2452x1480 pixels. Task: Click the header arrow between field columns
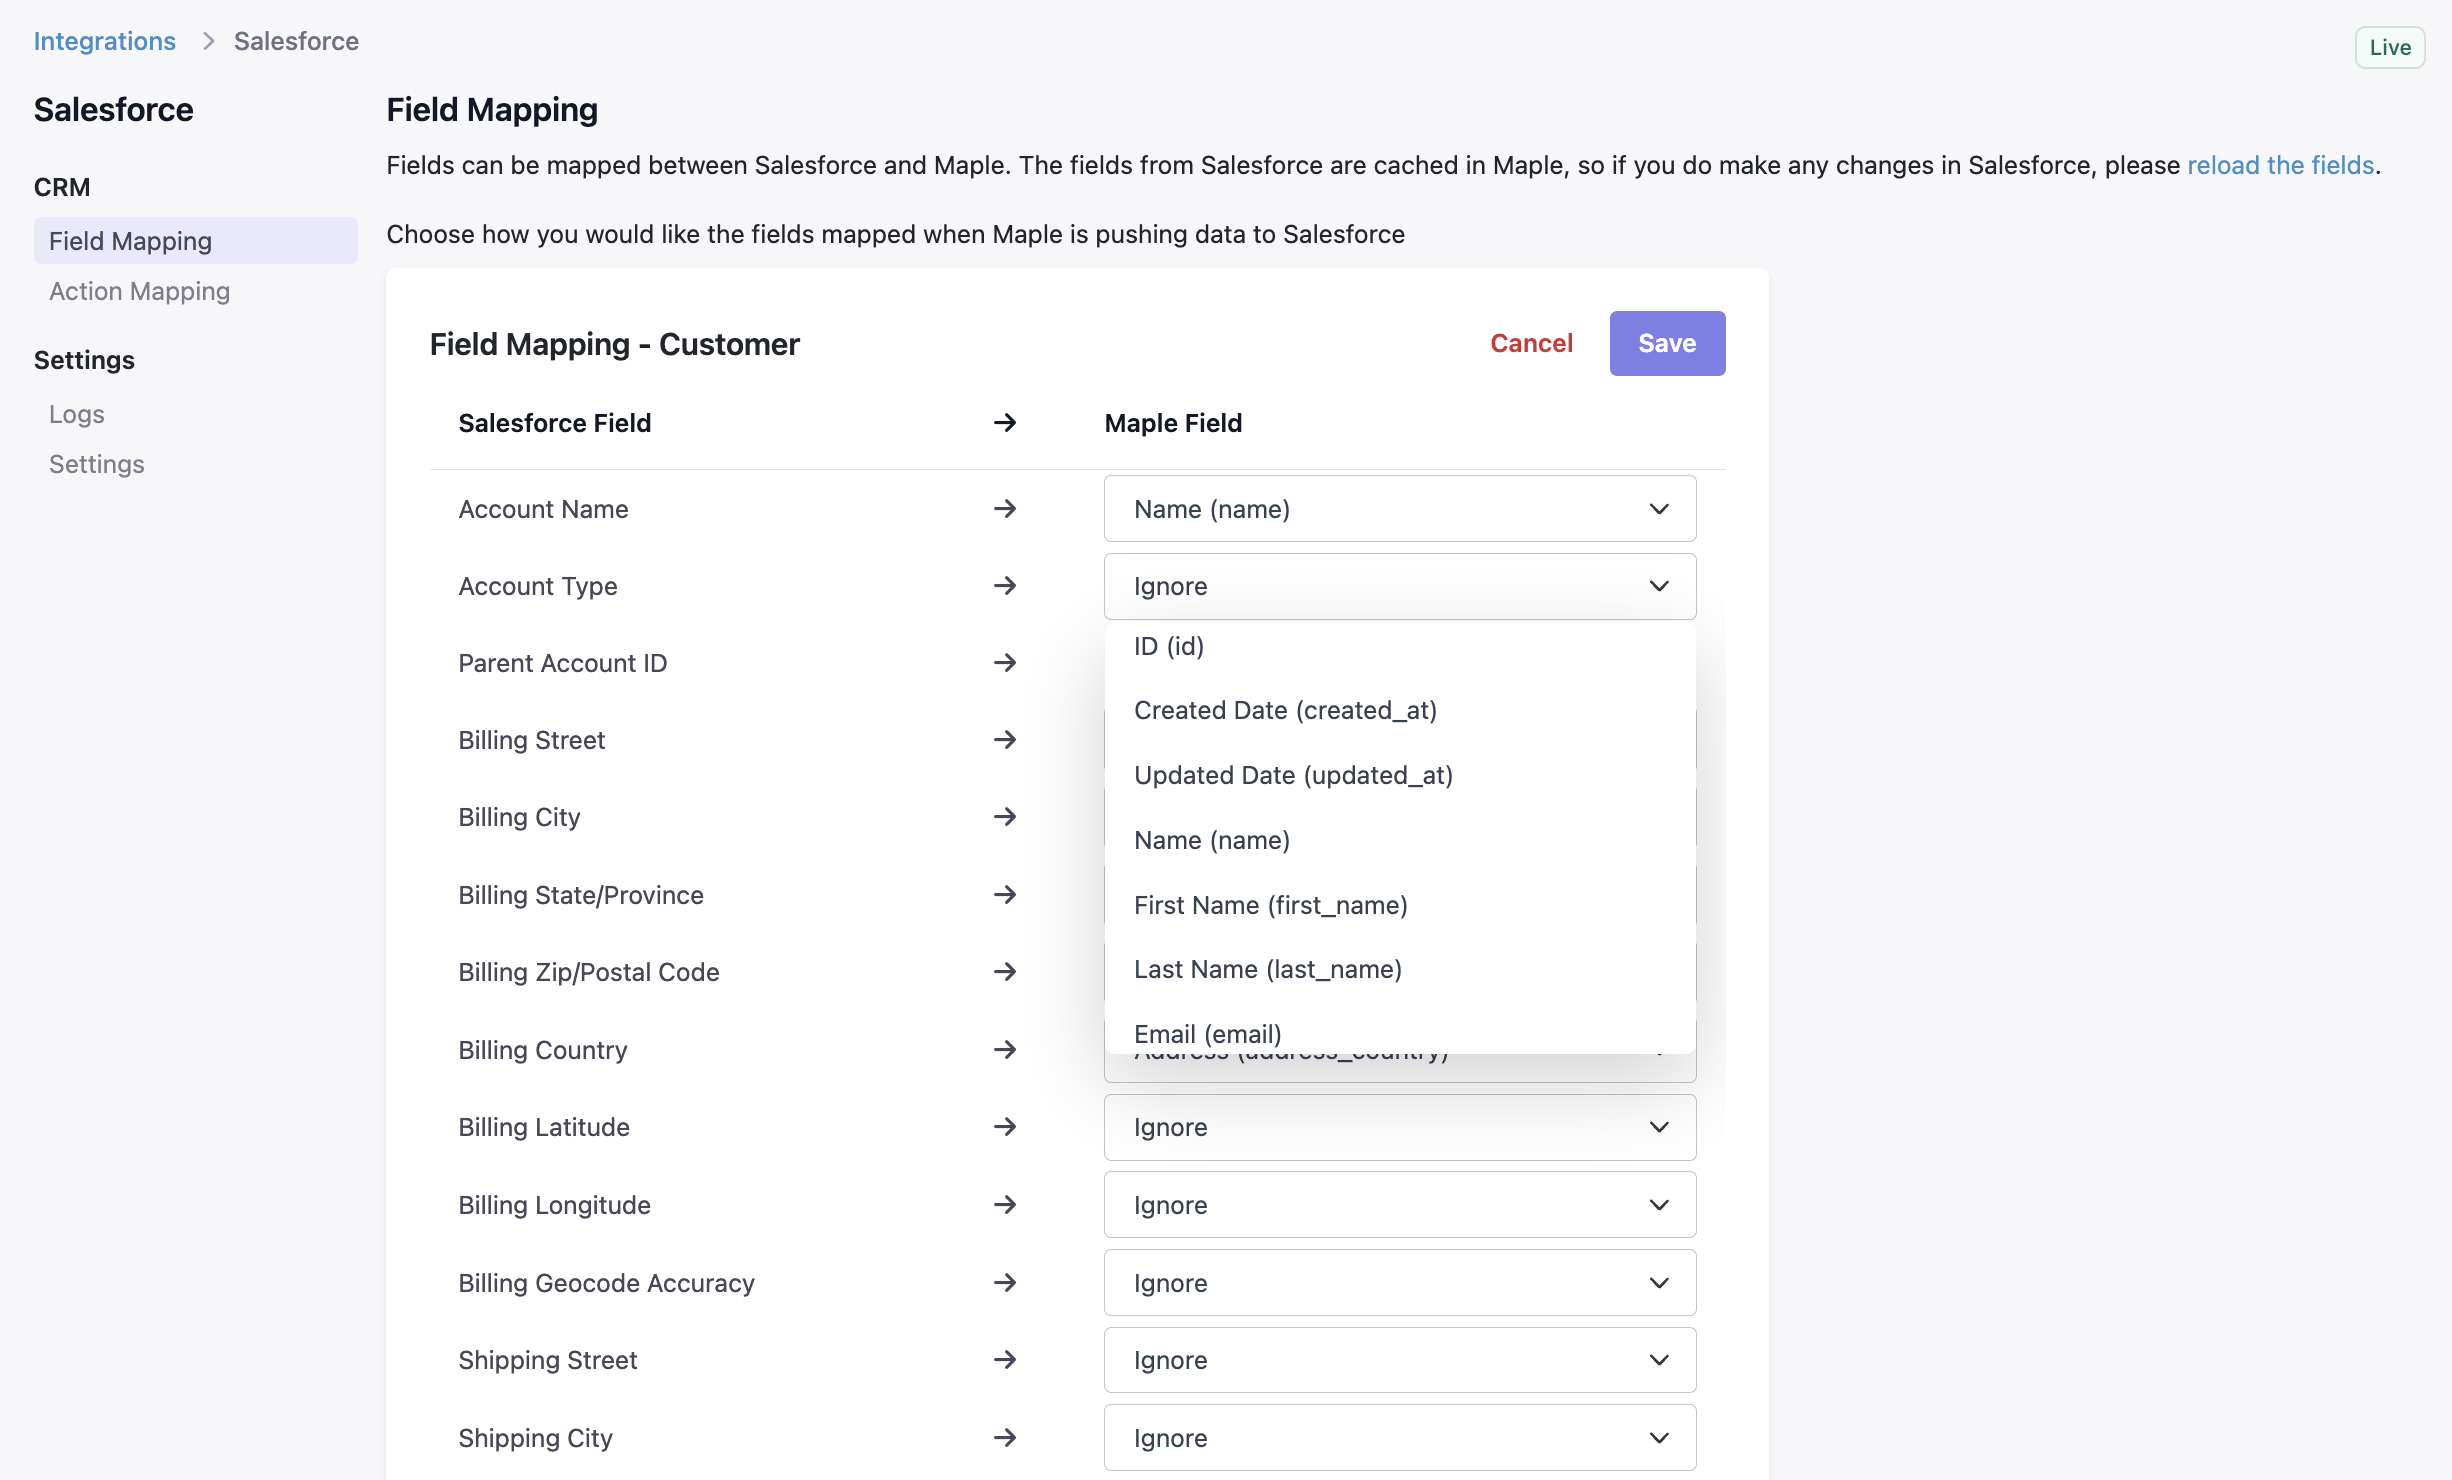(1004, 423)
